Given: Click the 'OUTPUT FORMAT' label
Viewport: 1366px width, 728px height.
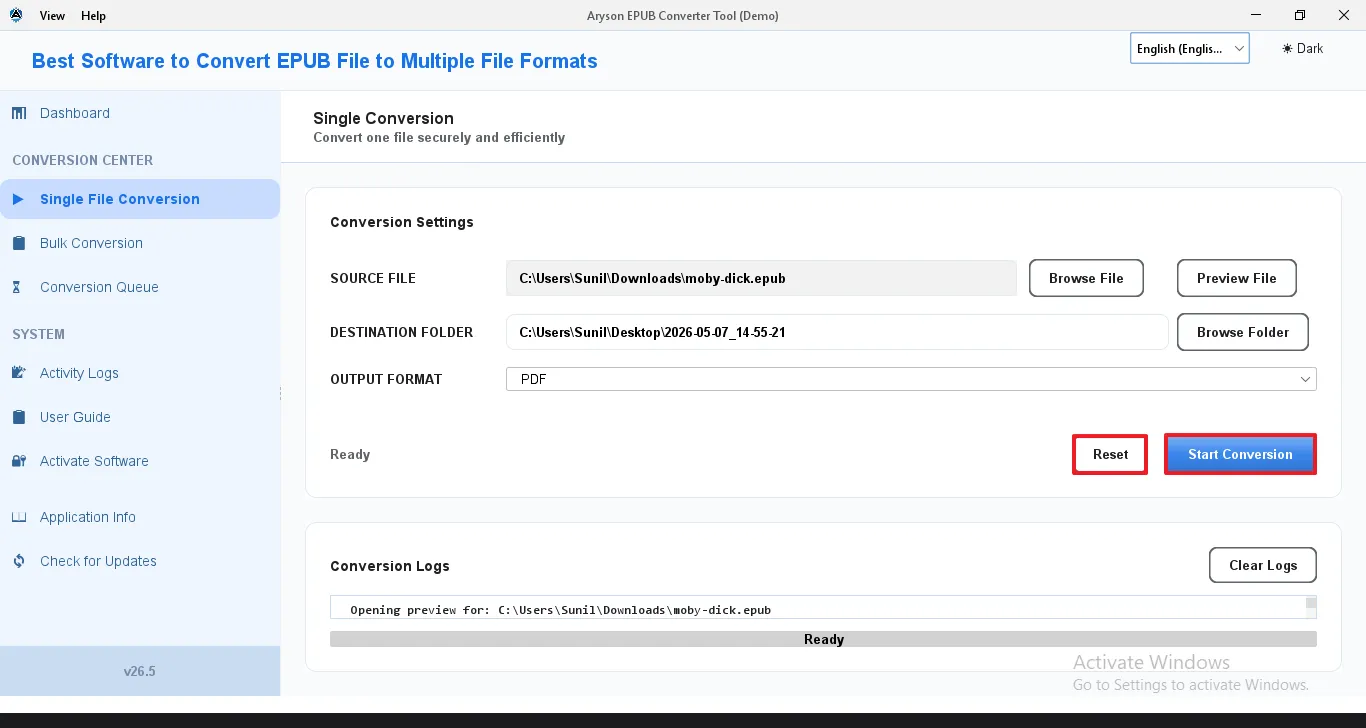Looking at the screenshot, I should [x=386, y=379].
